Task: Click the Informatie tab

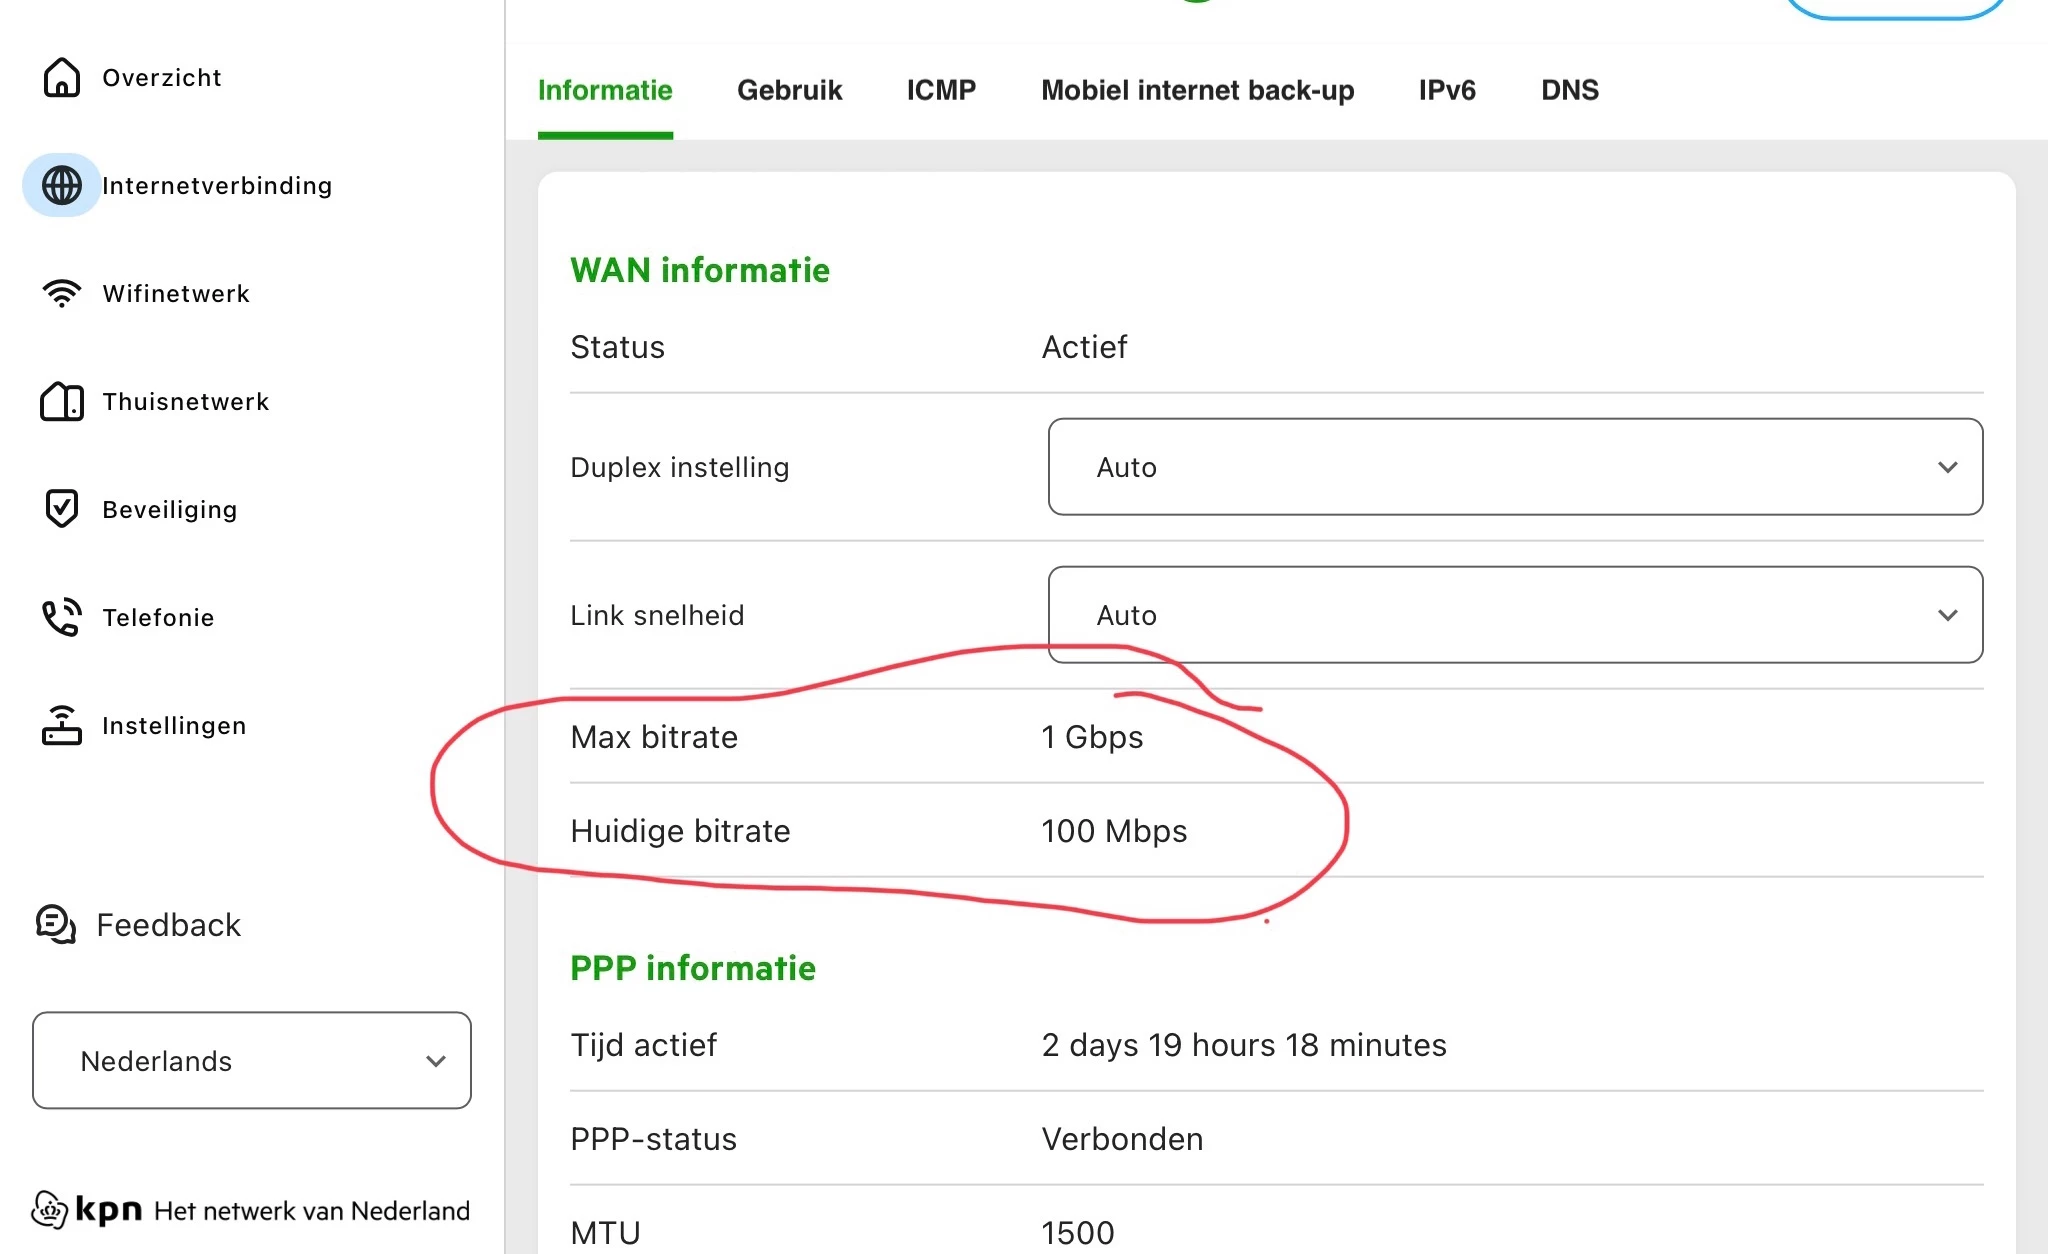Action: (605, 90)
